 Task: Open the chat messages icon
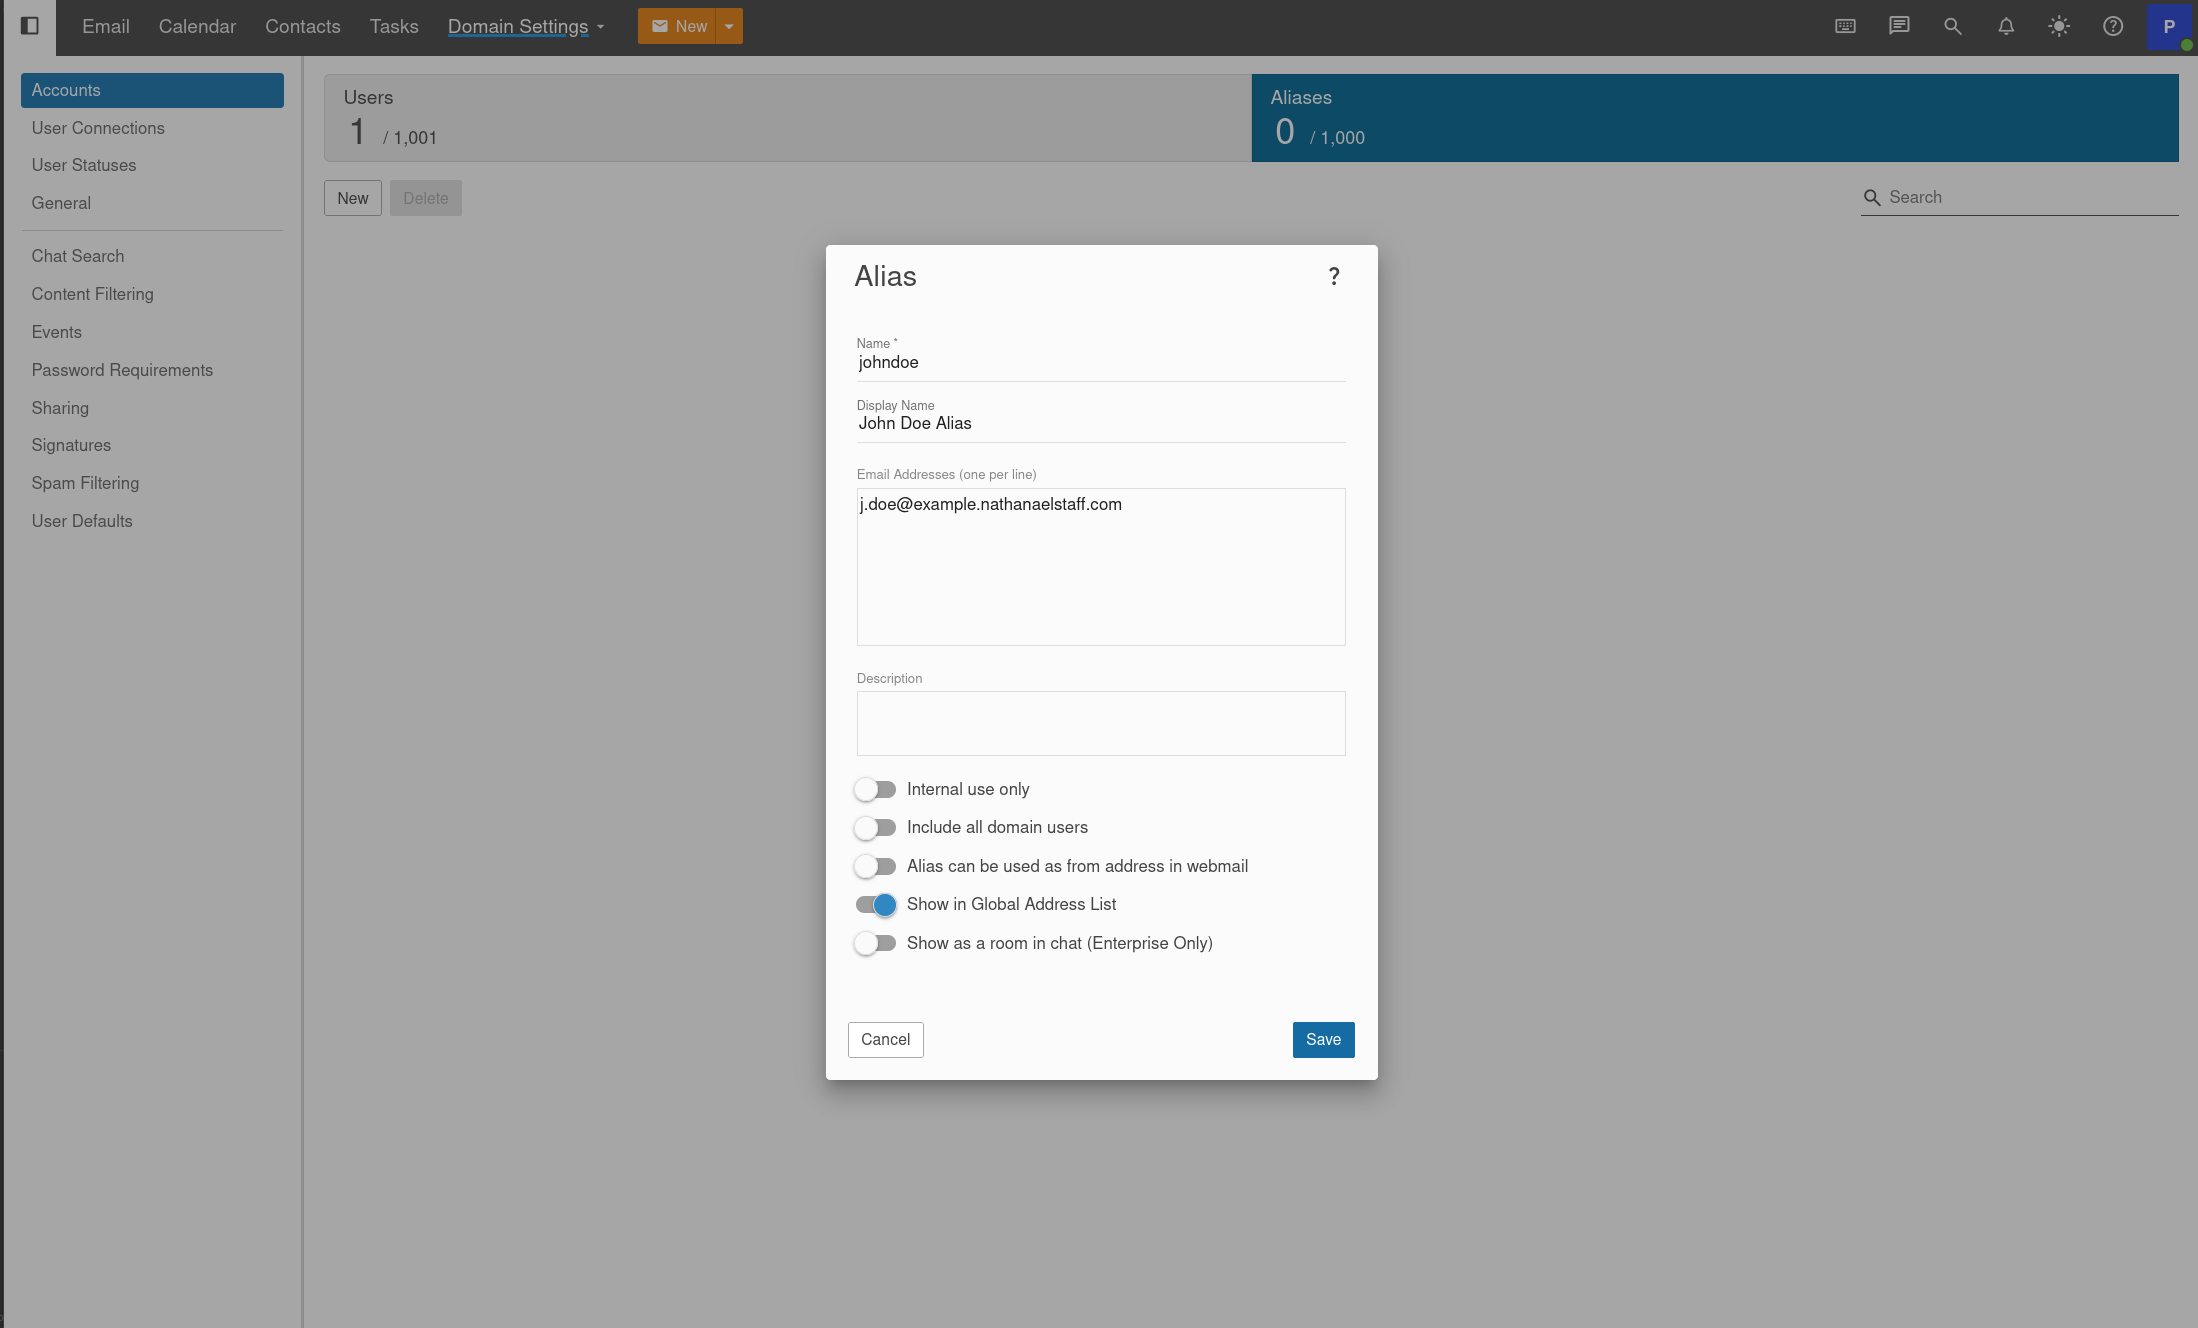point(1898,27)
